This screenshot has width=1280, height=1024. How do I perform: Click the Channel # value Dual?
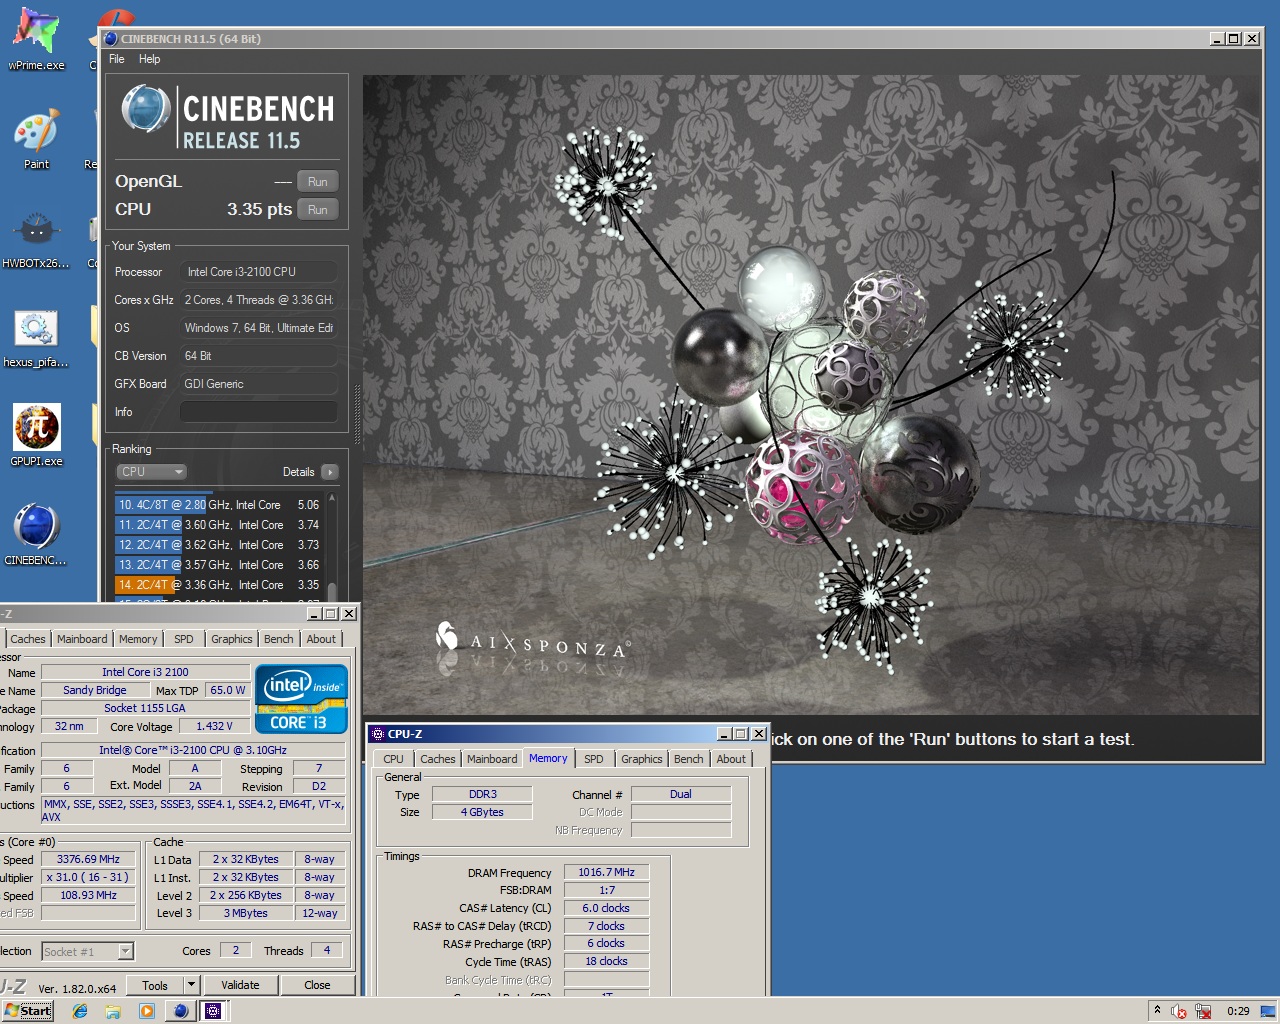pos(681,794)
